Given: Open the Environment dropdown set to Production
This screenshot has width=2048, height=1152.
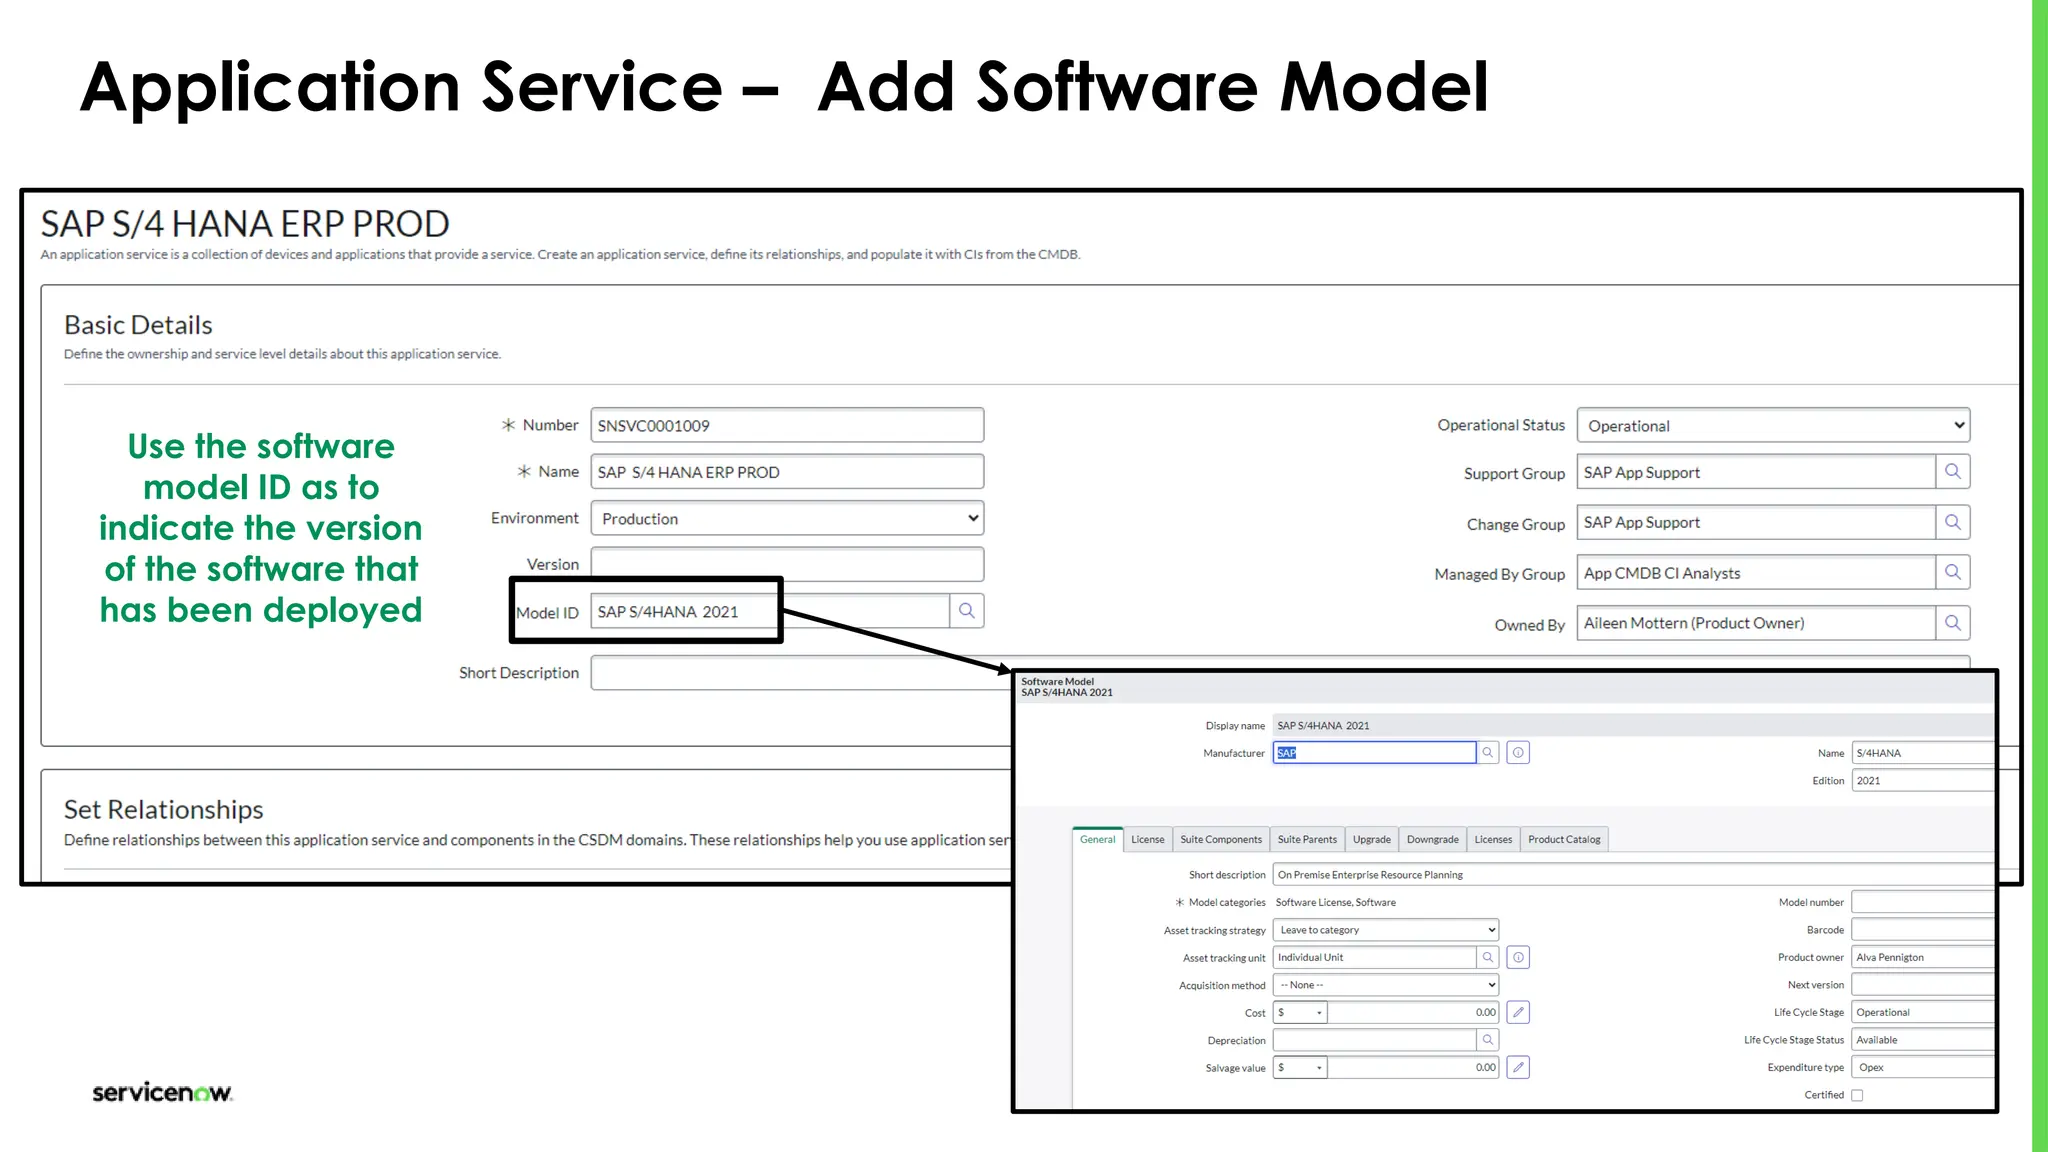Looking at the screenshot, I should (787, 519).
